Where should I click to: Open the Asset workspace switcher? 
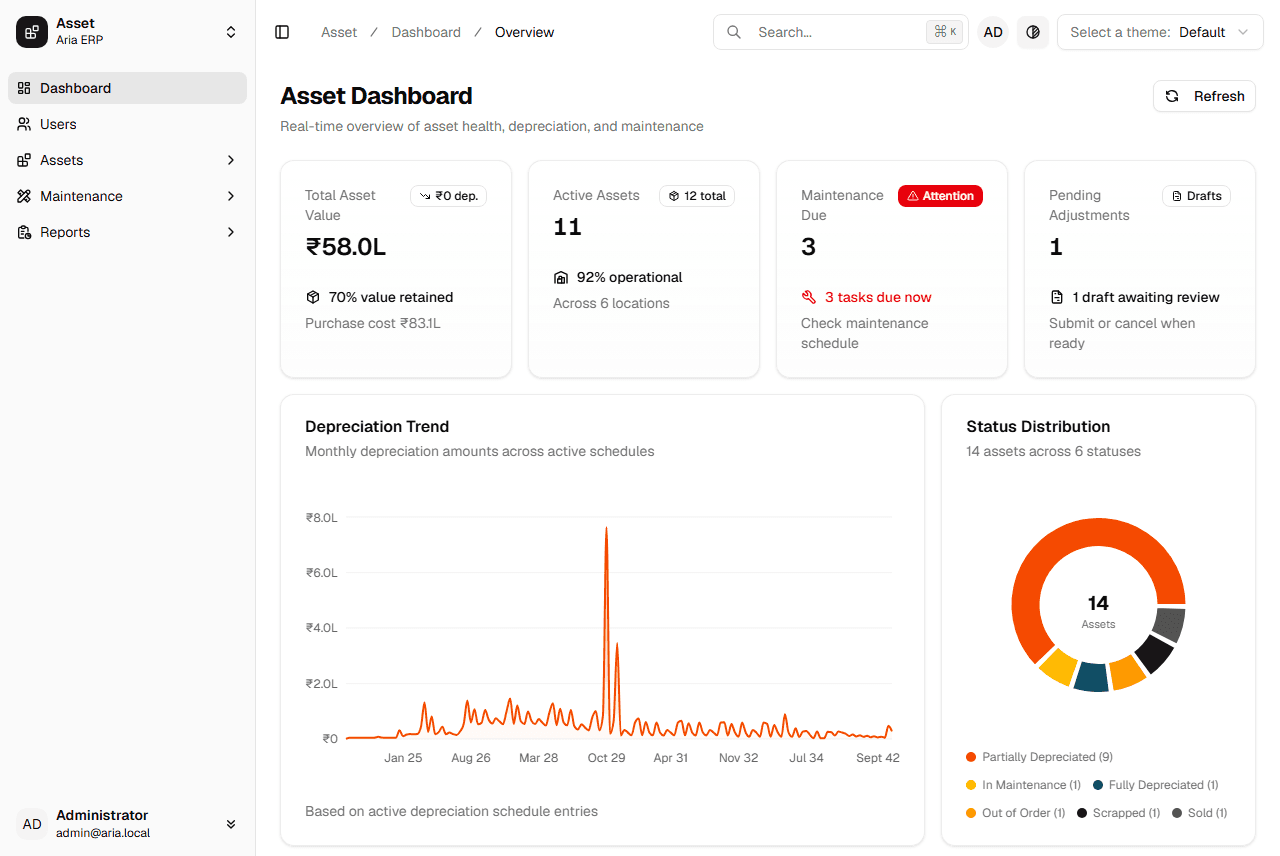coord(127,32)
